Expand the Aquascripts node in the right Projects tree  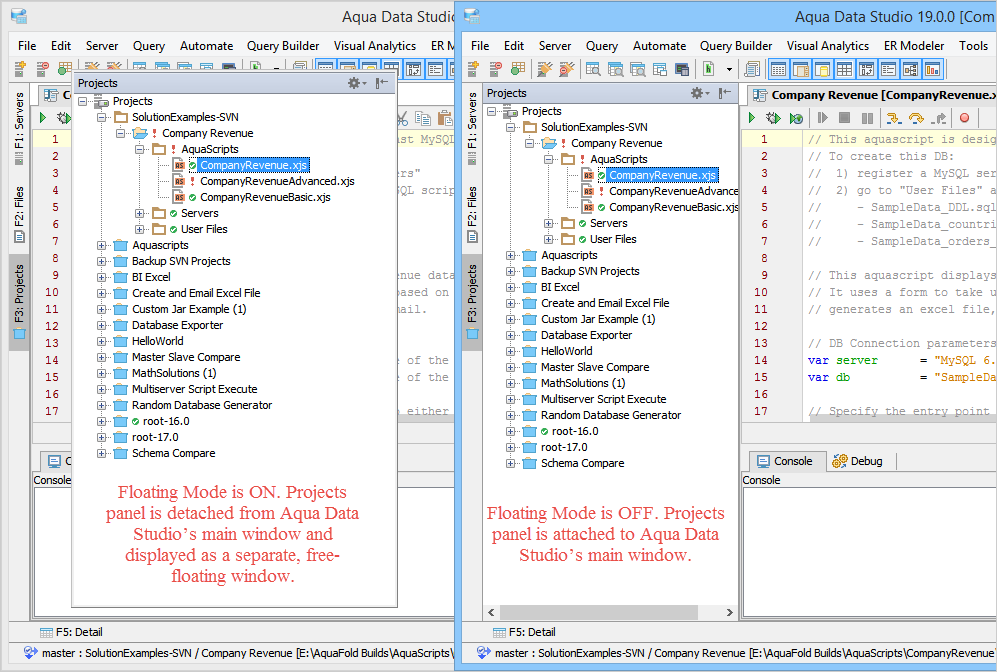(x=510, y=256)
